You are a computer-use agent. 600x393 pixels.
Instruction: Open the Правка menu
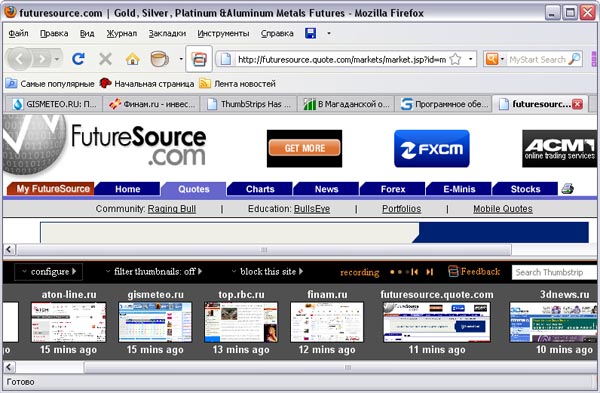tap(54, 33)
